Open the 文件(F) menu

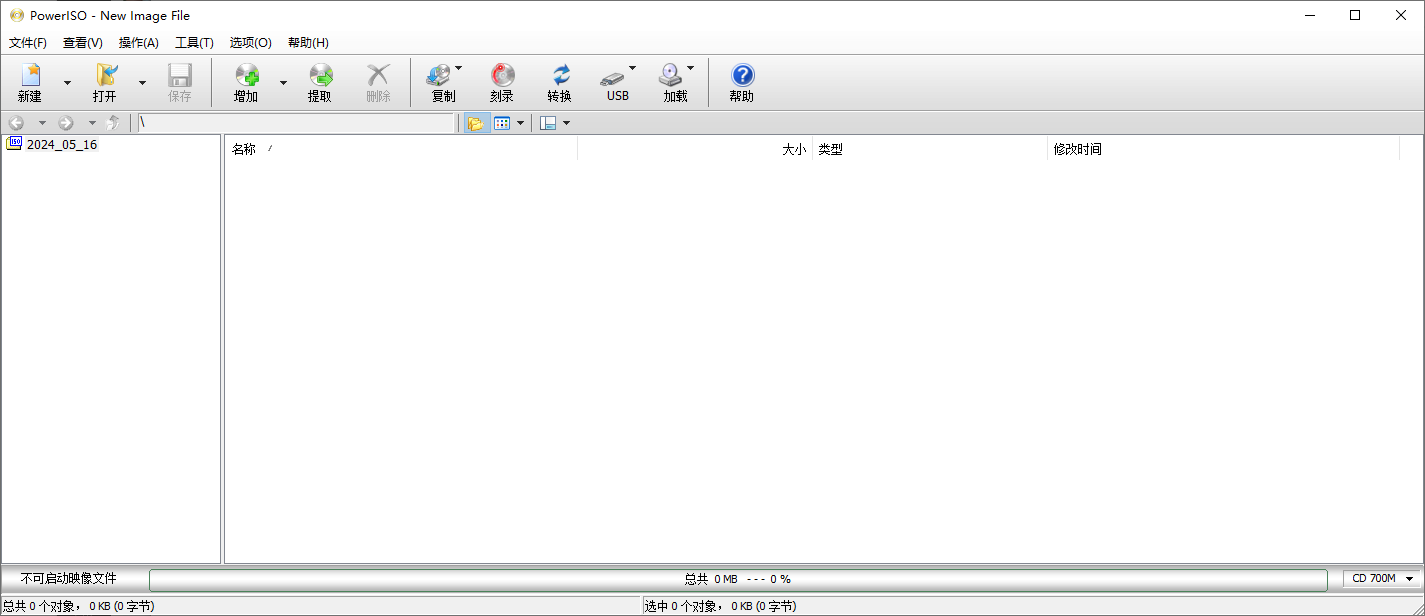tap(28, 43)
